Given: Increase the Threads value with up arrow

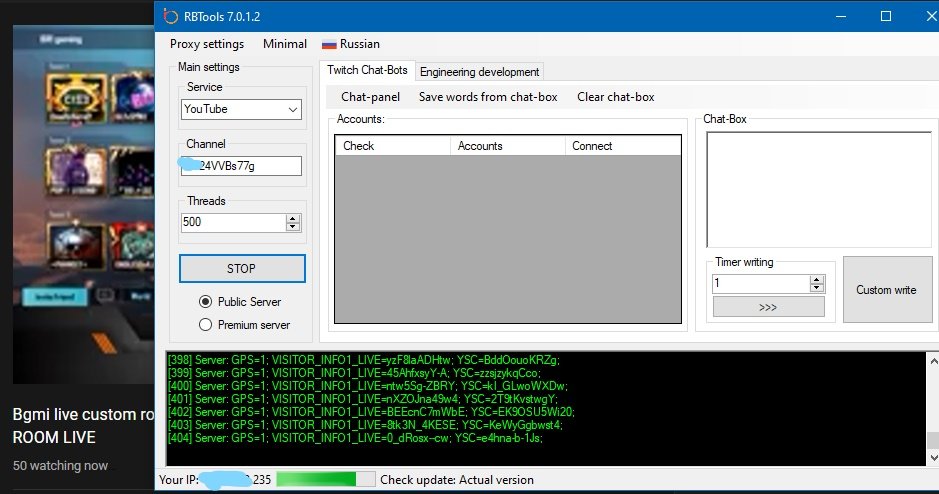Looking at the screenshot, I should (x=293, y=218).
